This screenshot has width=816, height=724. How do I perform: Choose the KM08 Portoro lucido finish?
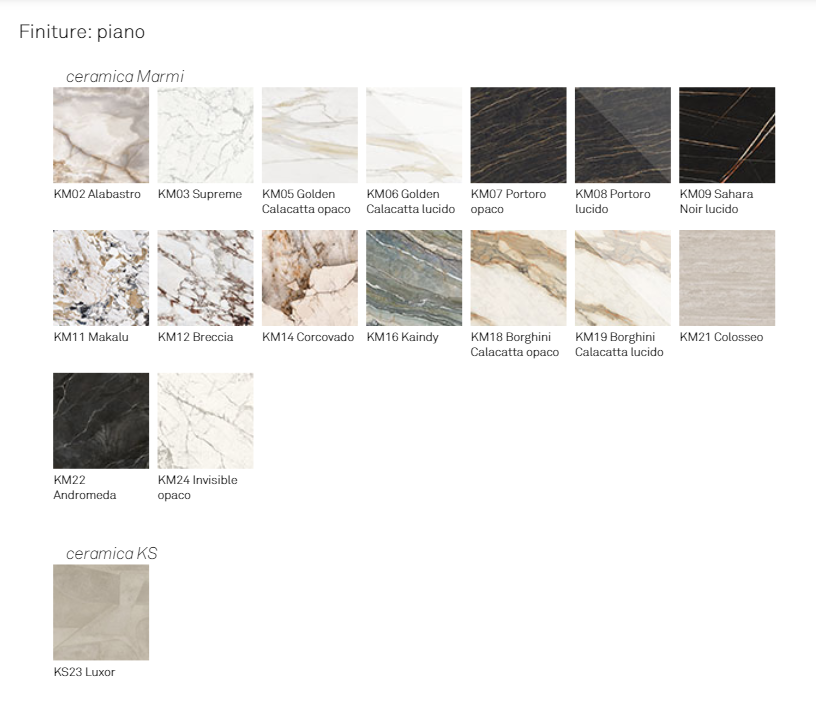(623, 135)
